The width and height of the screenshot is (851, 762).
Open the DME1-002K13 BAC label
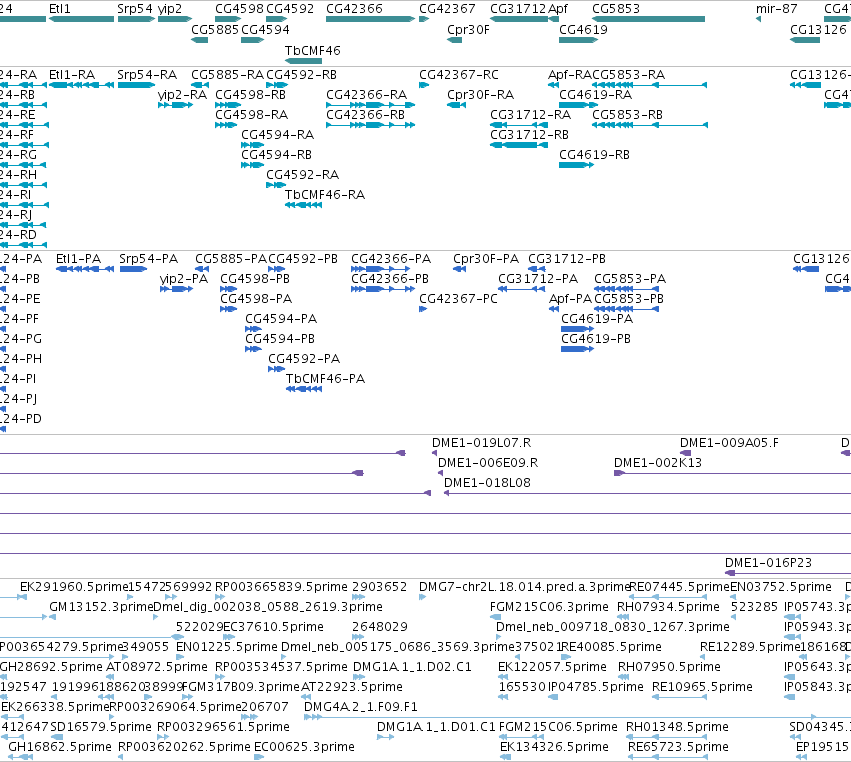click(658, 463)
